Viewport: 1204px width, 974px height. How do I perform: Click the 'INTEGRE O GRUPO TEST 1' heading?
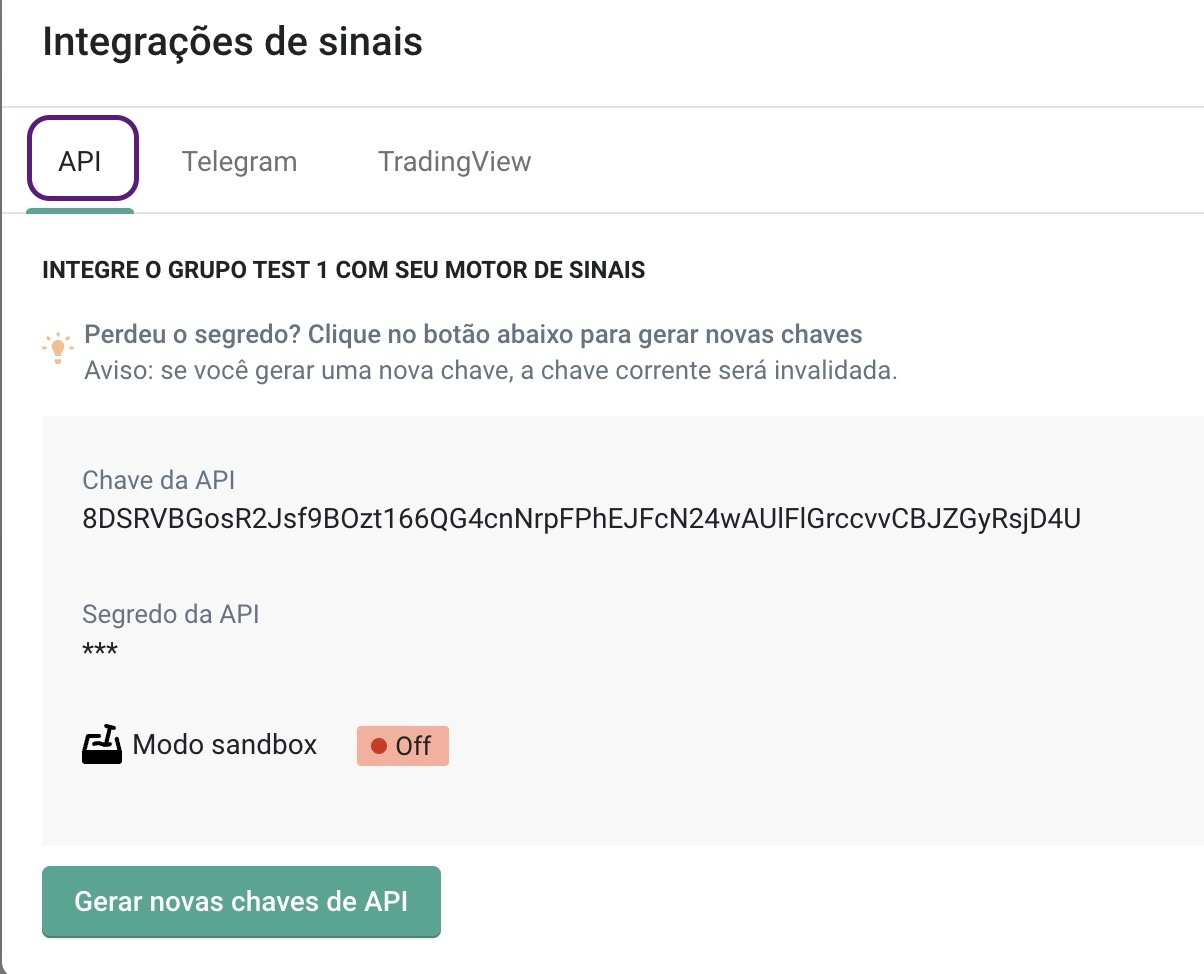[x=343, y=270]
